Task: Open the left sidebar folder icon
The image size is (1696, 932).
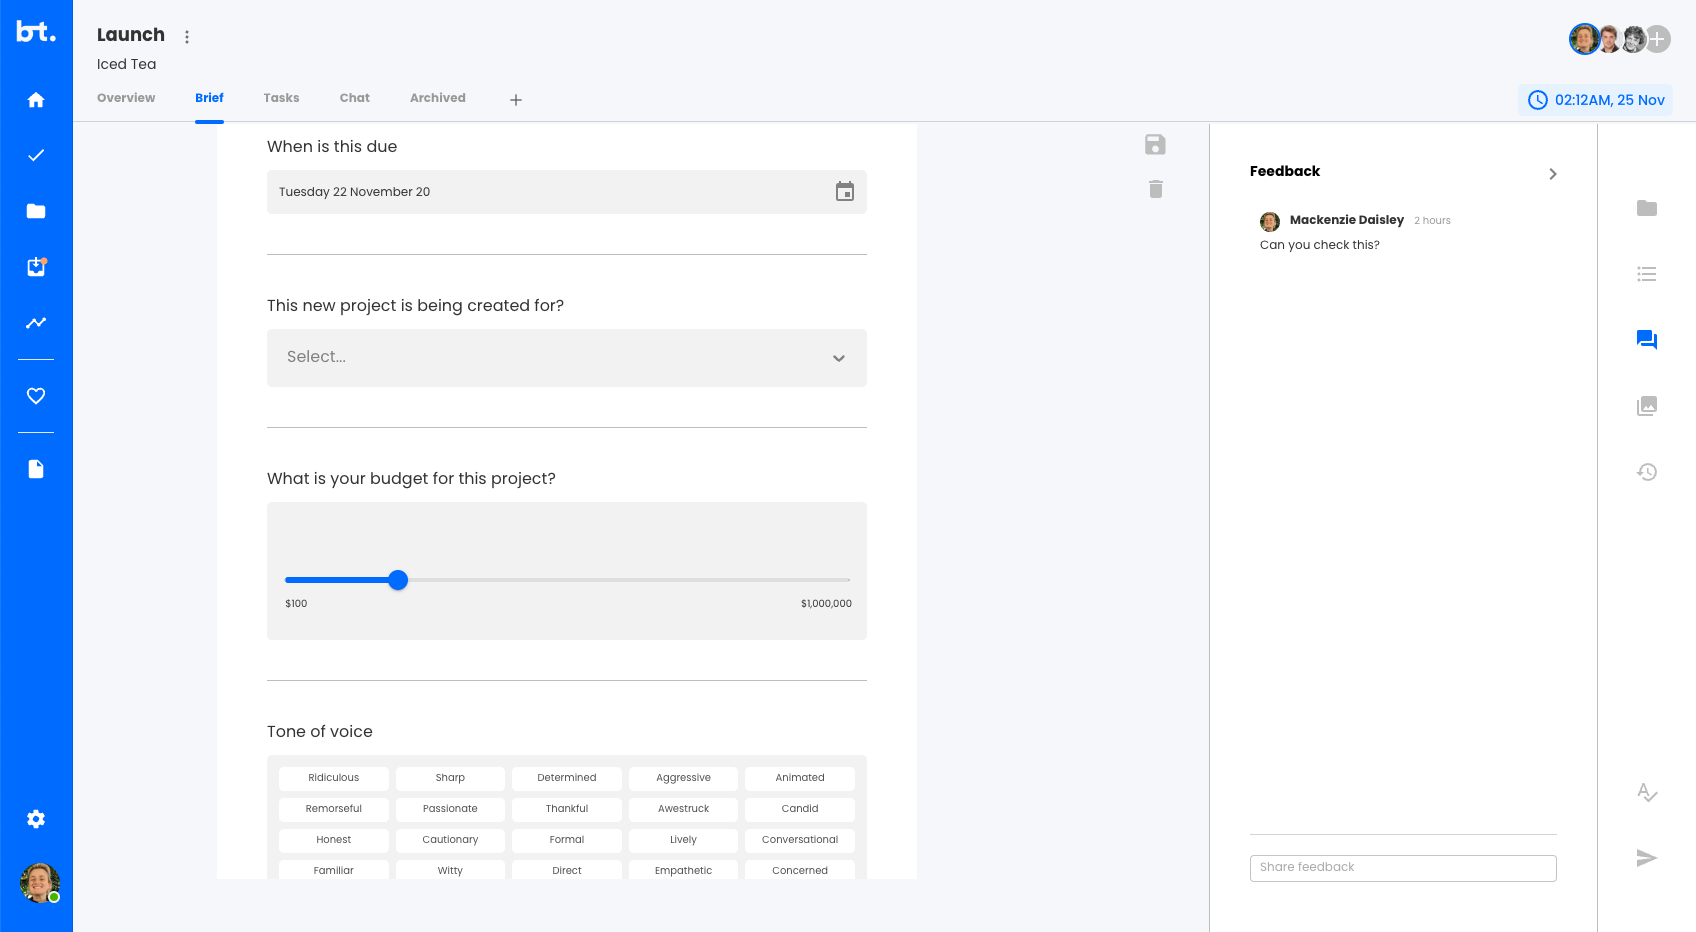Action: click(x=36, y=211)
